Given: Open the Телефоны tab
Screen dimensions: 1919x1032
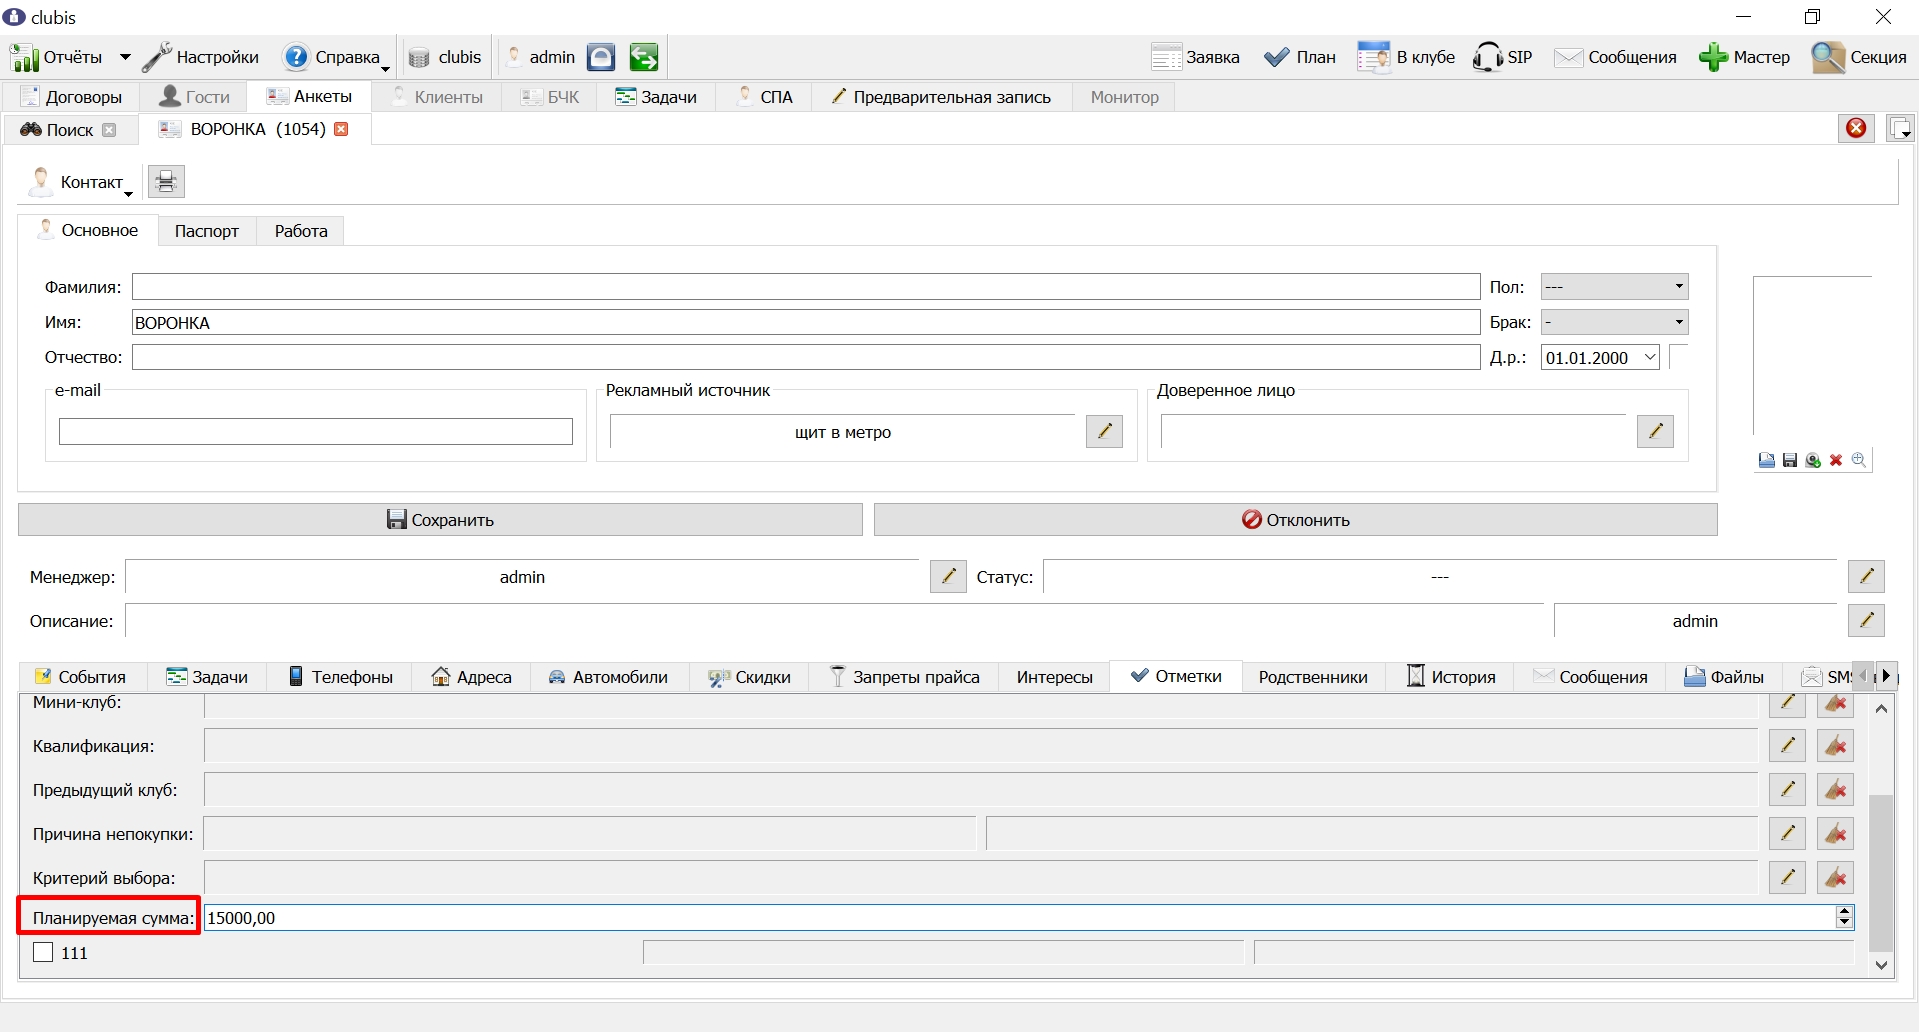Looking at the screenshot, I should click(341, 677).
